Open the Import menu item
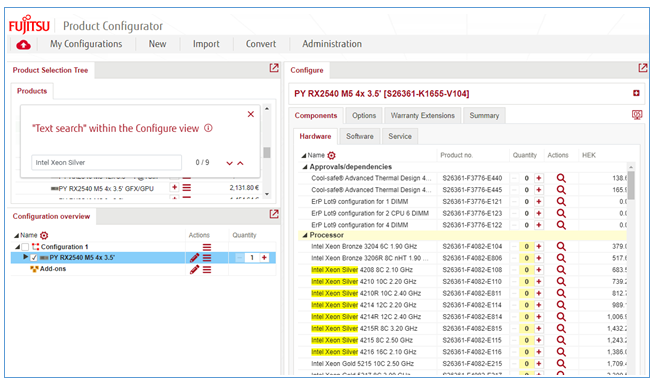This screenshot has height=382, width=655. tap(206, 44)
